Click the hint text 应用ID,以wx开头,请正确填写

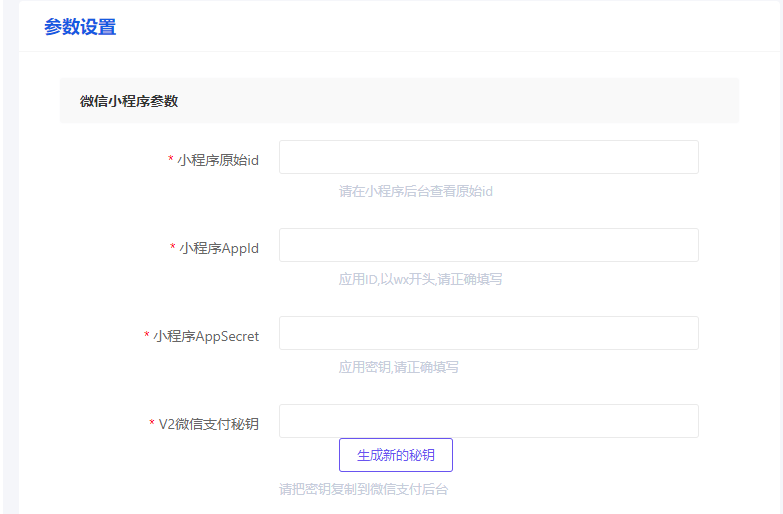420,279
